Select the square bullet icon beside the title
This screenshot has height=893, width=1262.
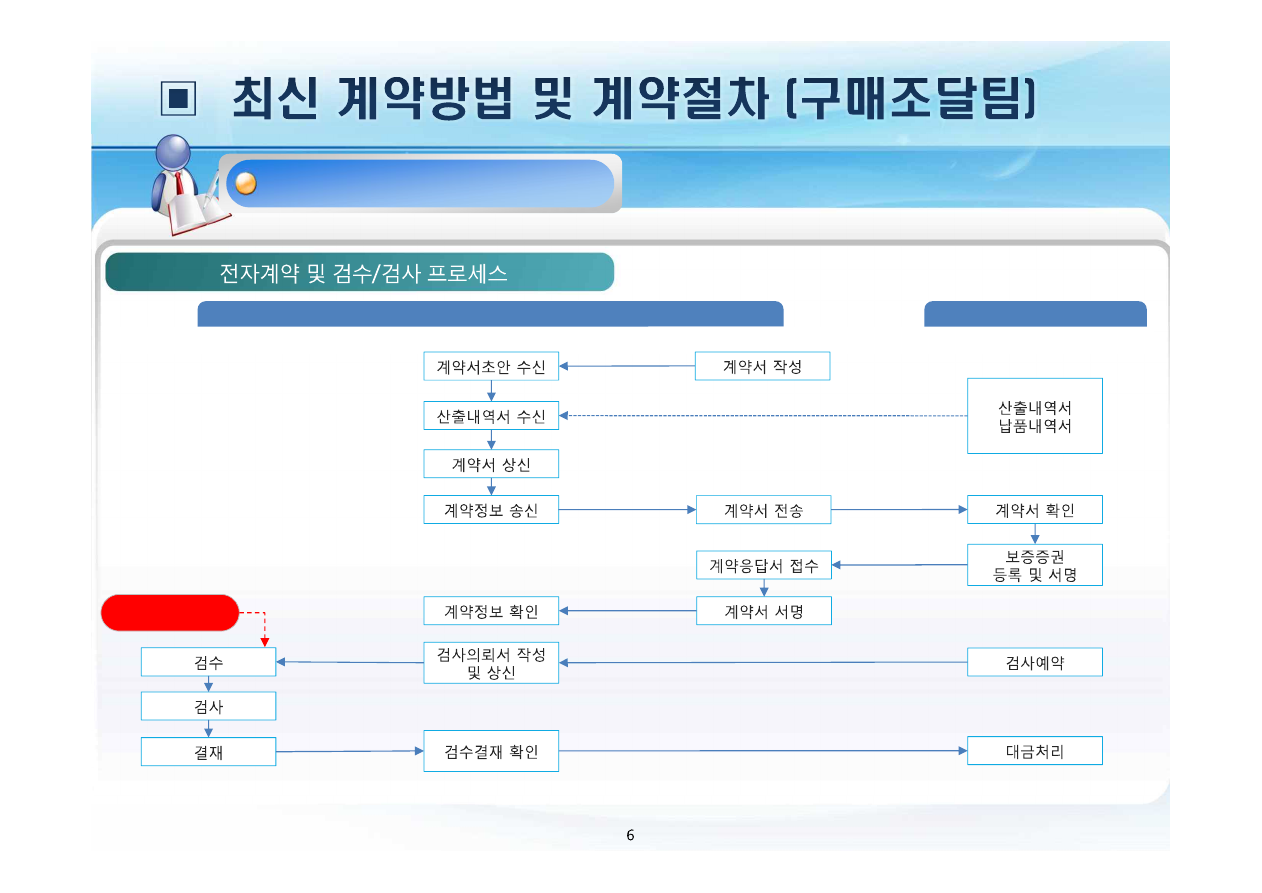click(x=178, y=97)
